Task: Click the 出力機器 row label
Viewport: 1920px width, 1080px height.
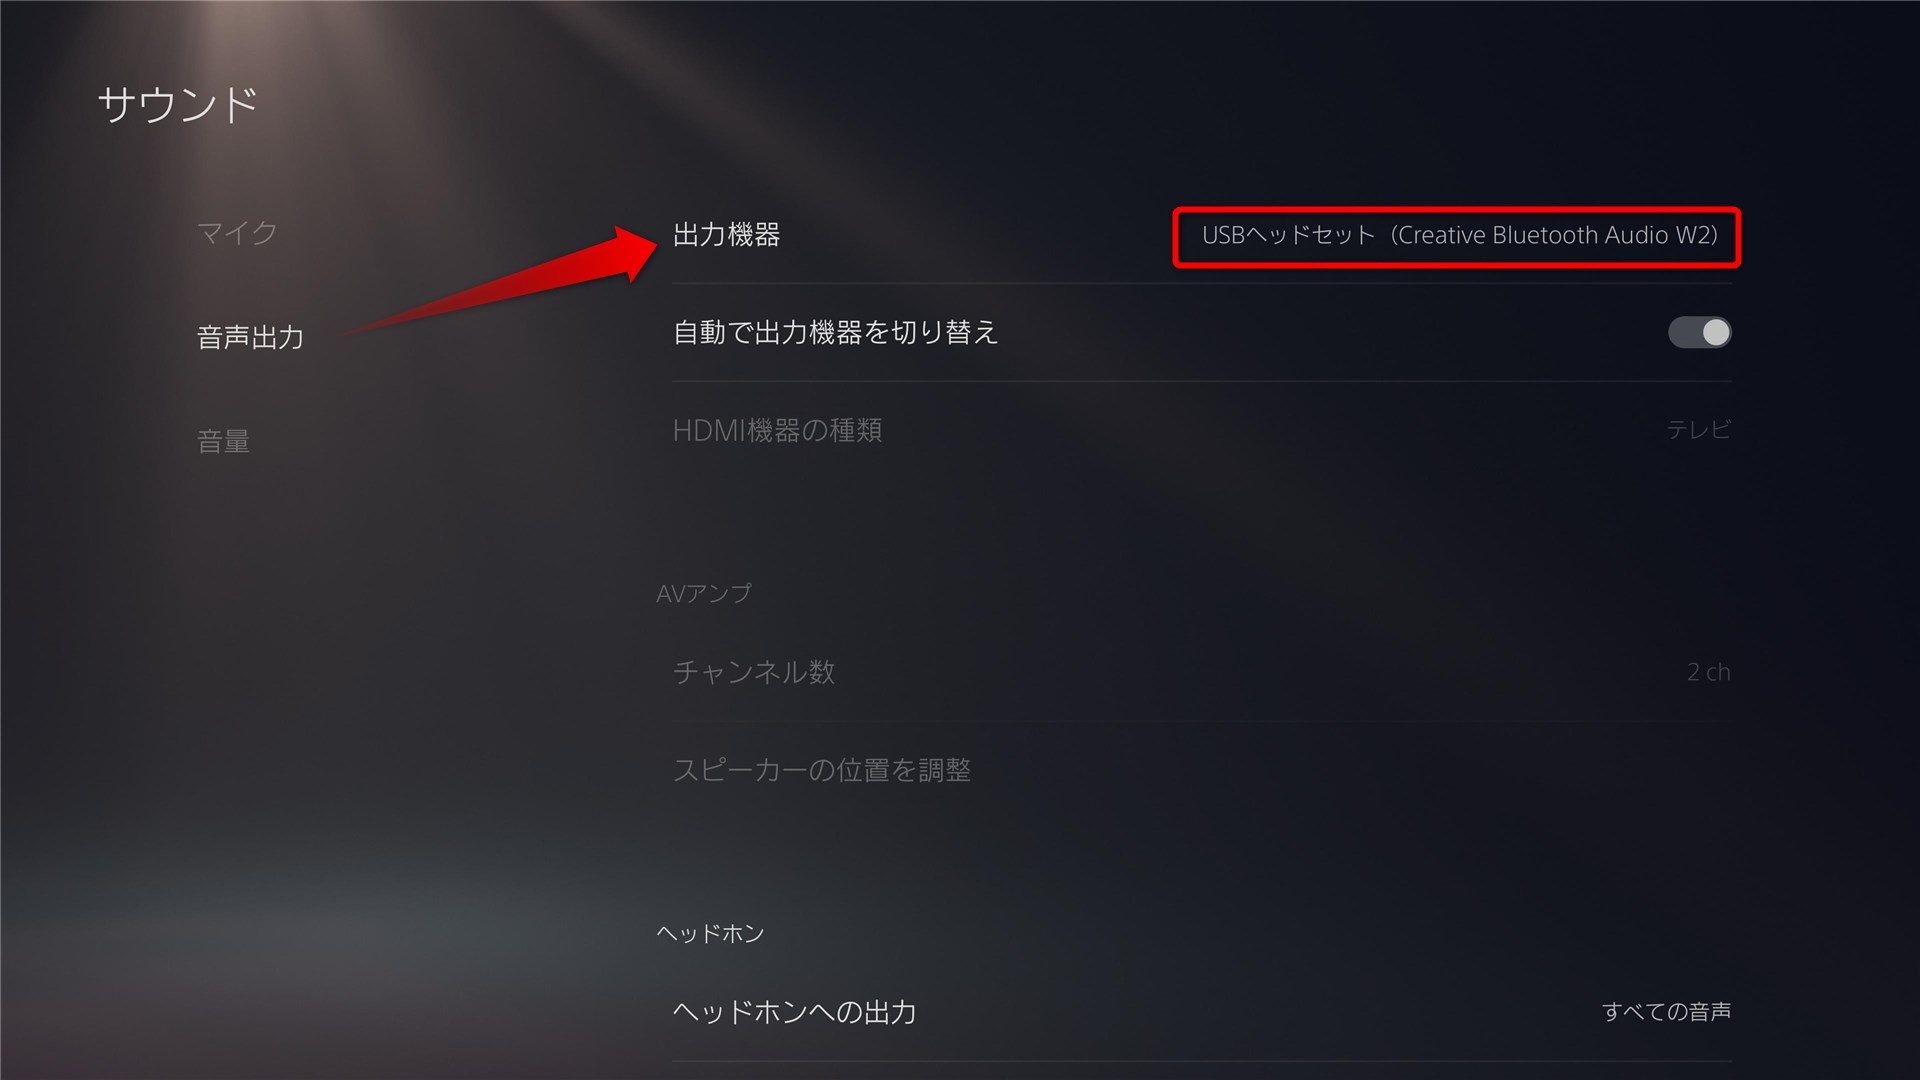Action: 726,235
